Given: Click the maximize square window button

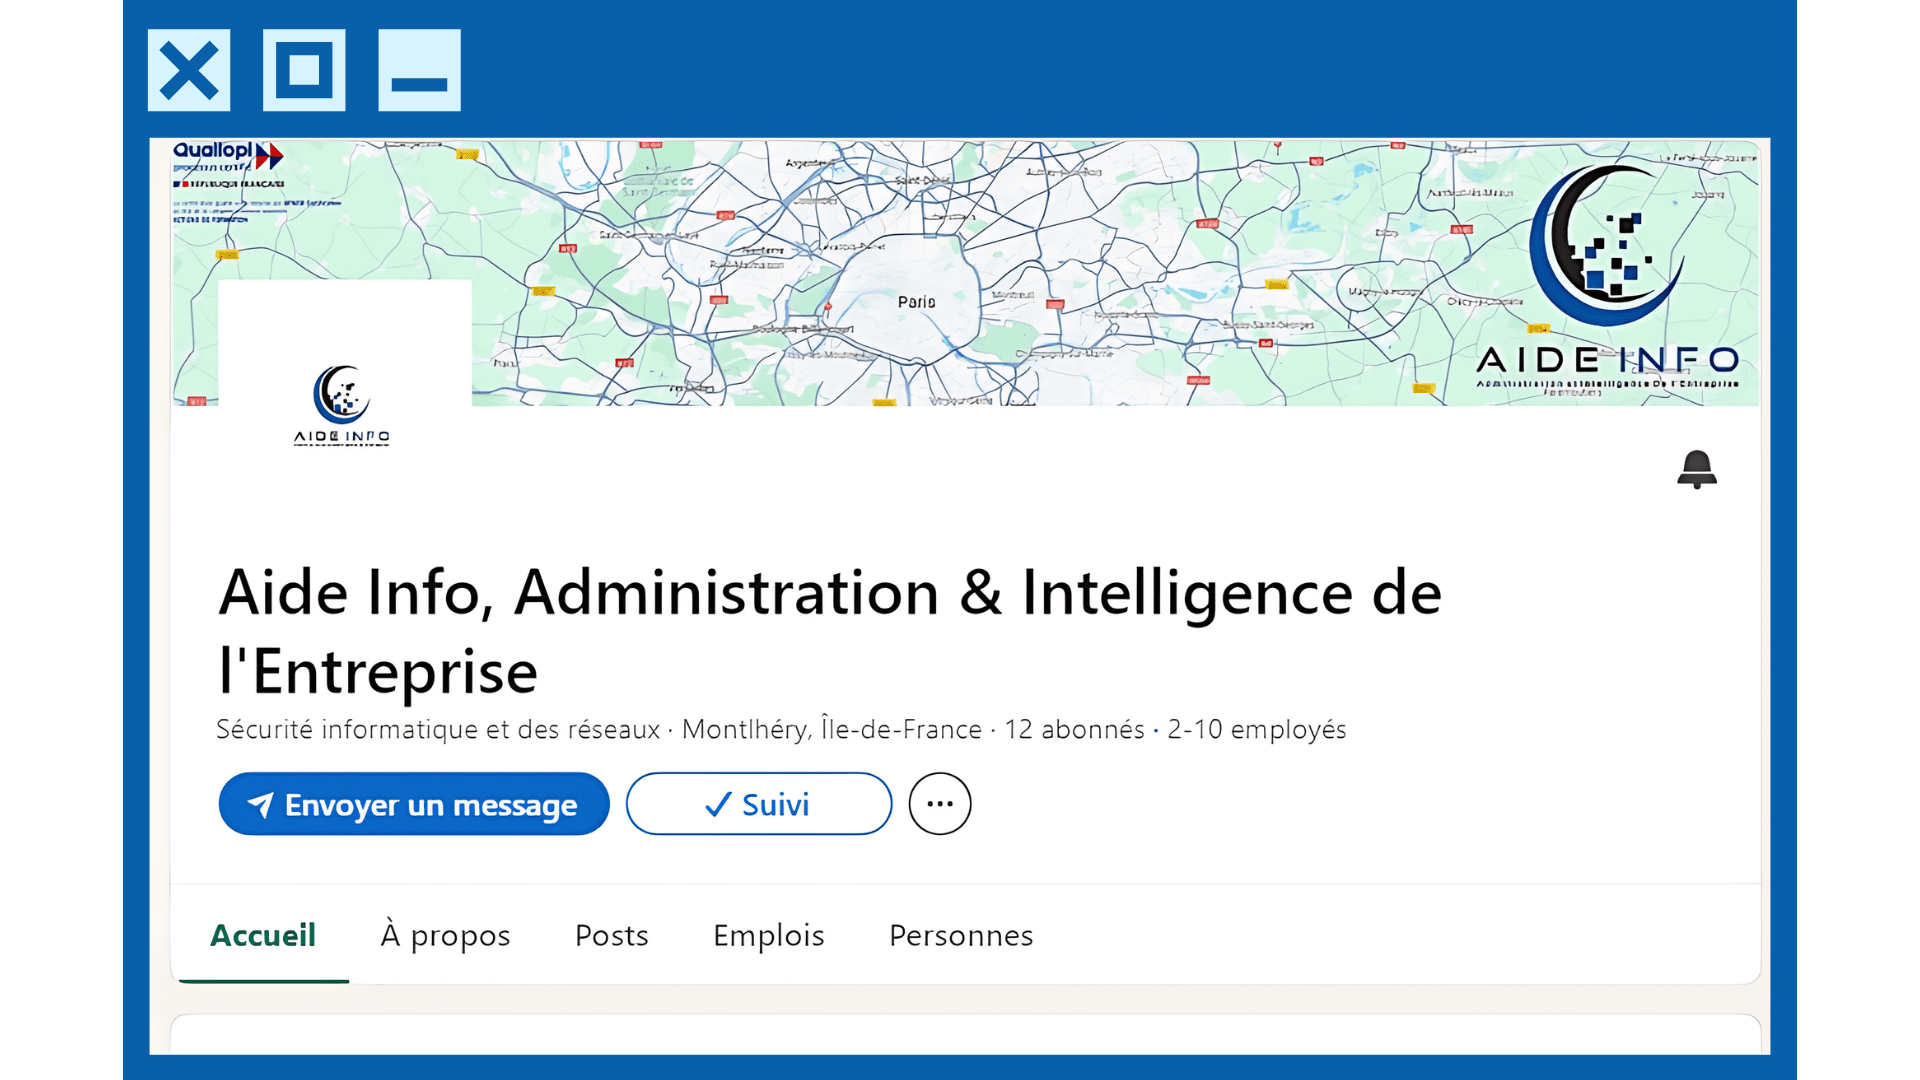Looking at the screenshot, I should click(x=304, y=70).
